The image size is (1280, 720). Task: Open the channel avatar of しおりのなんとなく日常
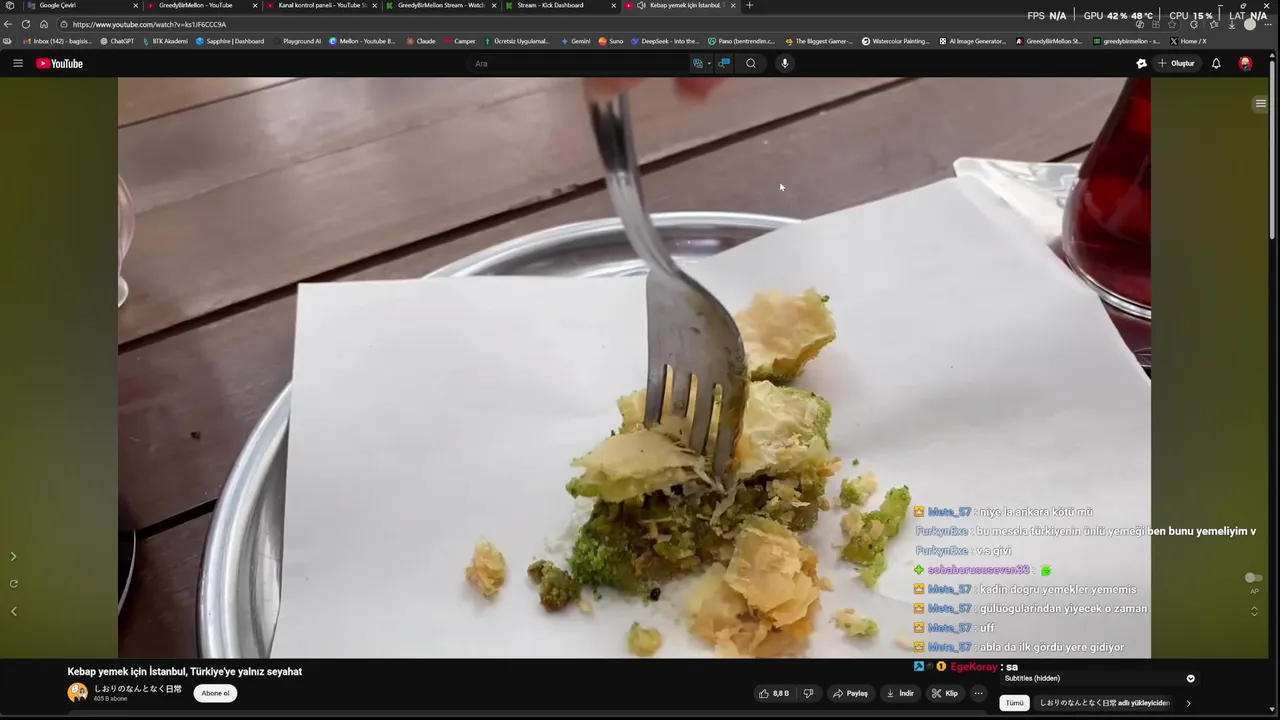[x=78, y=692]
